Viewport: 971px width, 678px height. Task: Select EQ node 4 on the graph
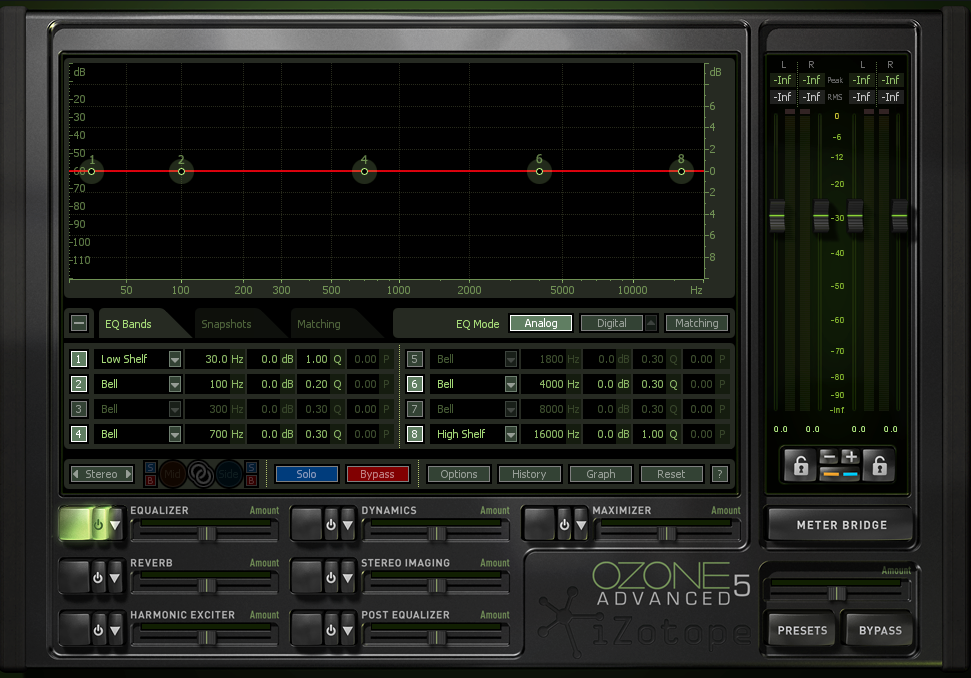[364, 172]
